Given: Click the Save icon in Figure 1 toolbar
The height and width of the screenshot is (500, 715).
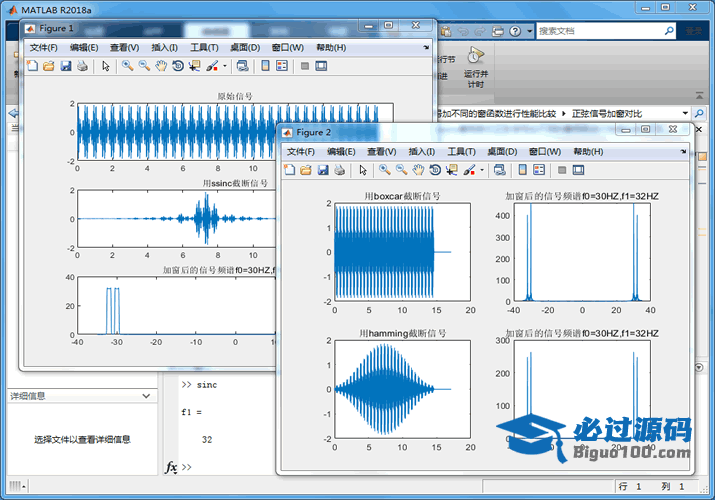Looking at the screenshot, I should pos(65,66).
